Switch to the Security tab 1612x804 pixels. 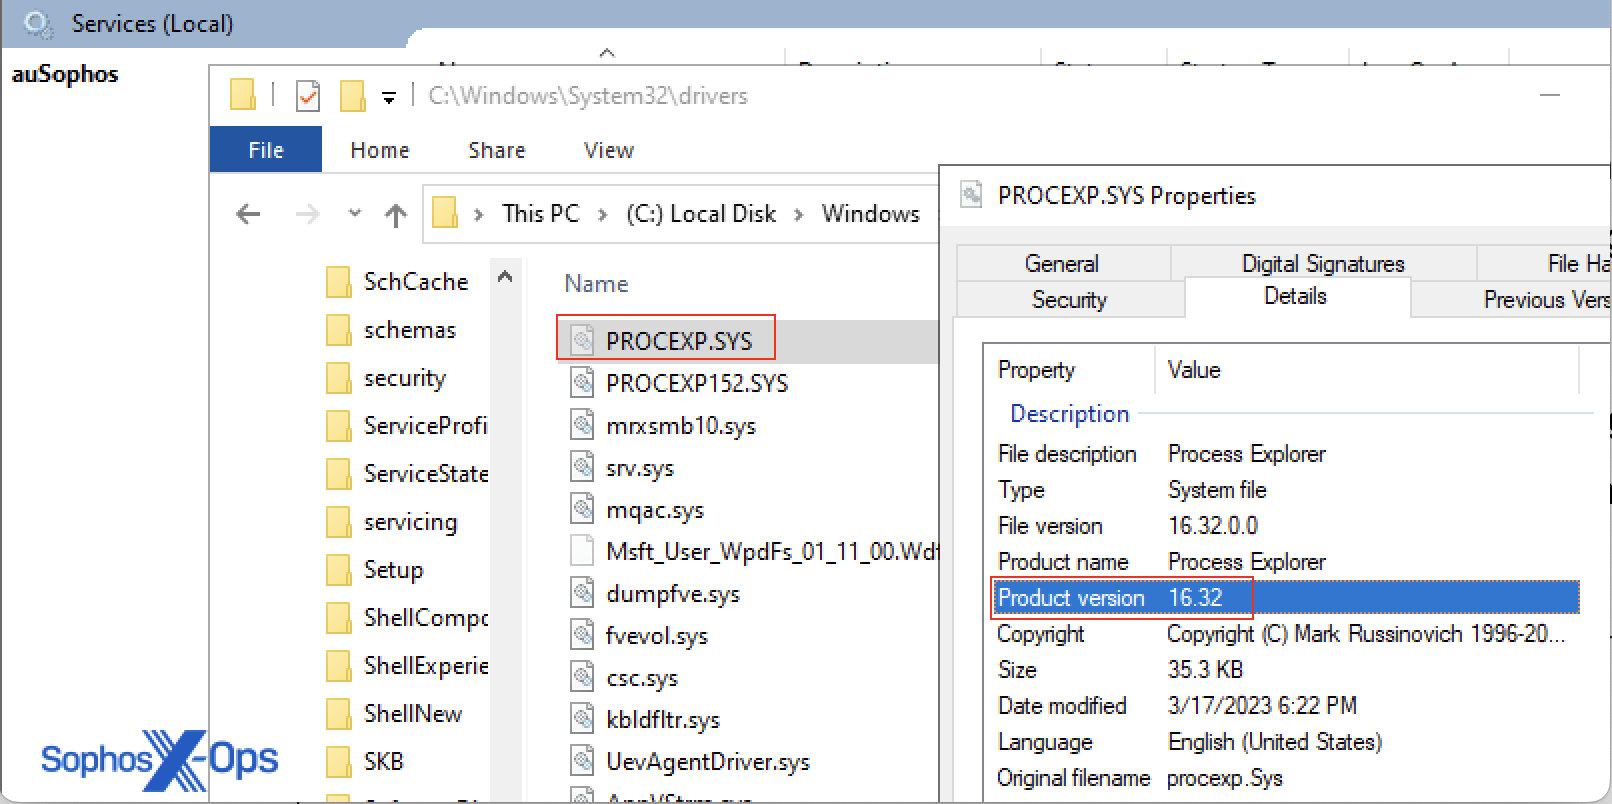(1070, 299)
